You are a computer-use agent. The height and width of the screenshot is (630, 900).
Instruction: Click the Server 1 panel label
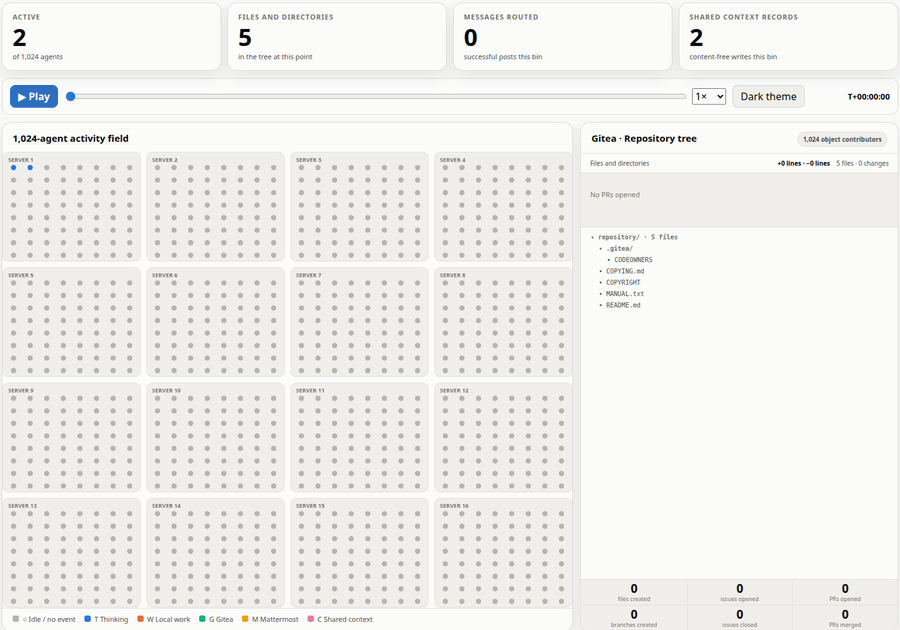pos(21,160)
